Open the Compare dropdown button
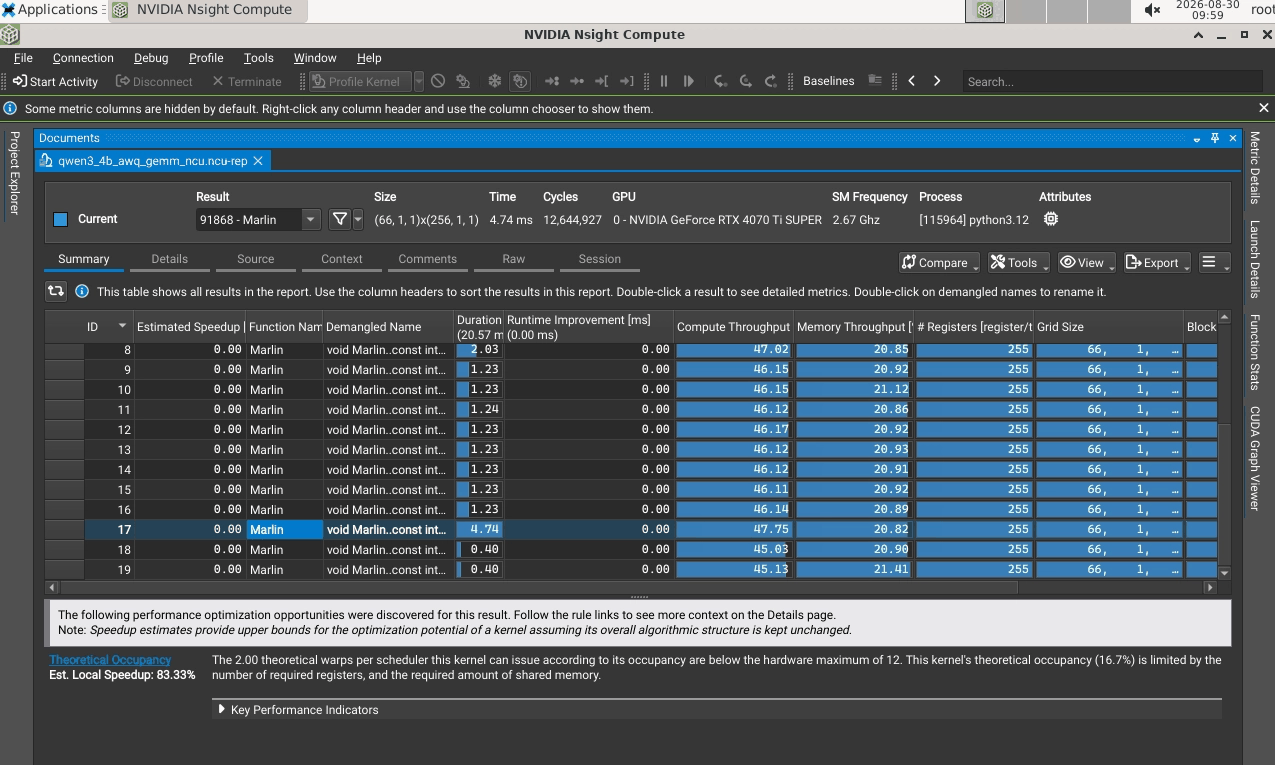1275x765 pixels. (939, 262)
